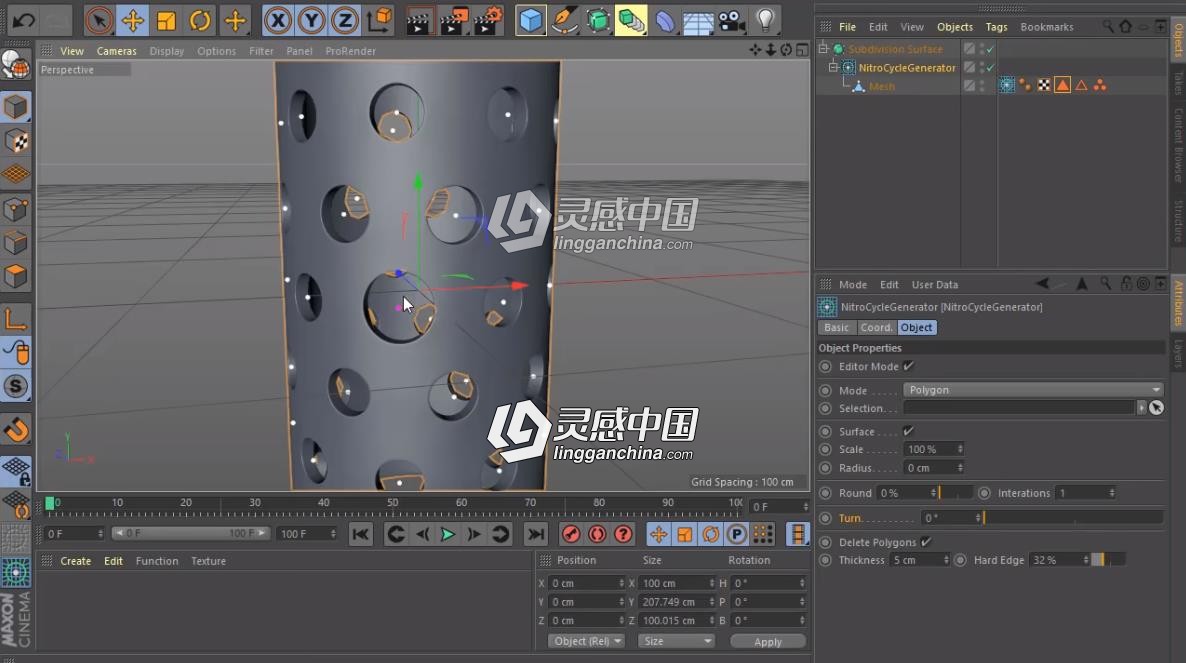Toggle the Delete Polygons checkbox
The image size is (1186, 663).
(926, 542)
